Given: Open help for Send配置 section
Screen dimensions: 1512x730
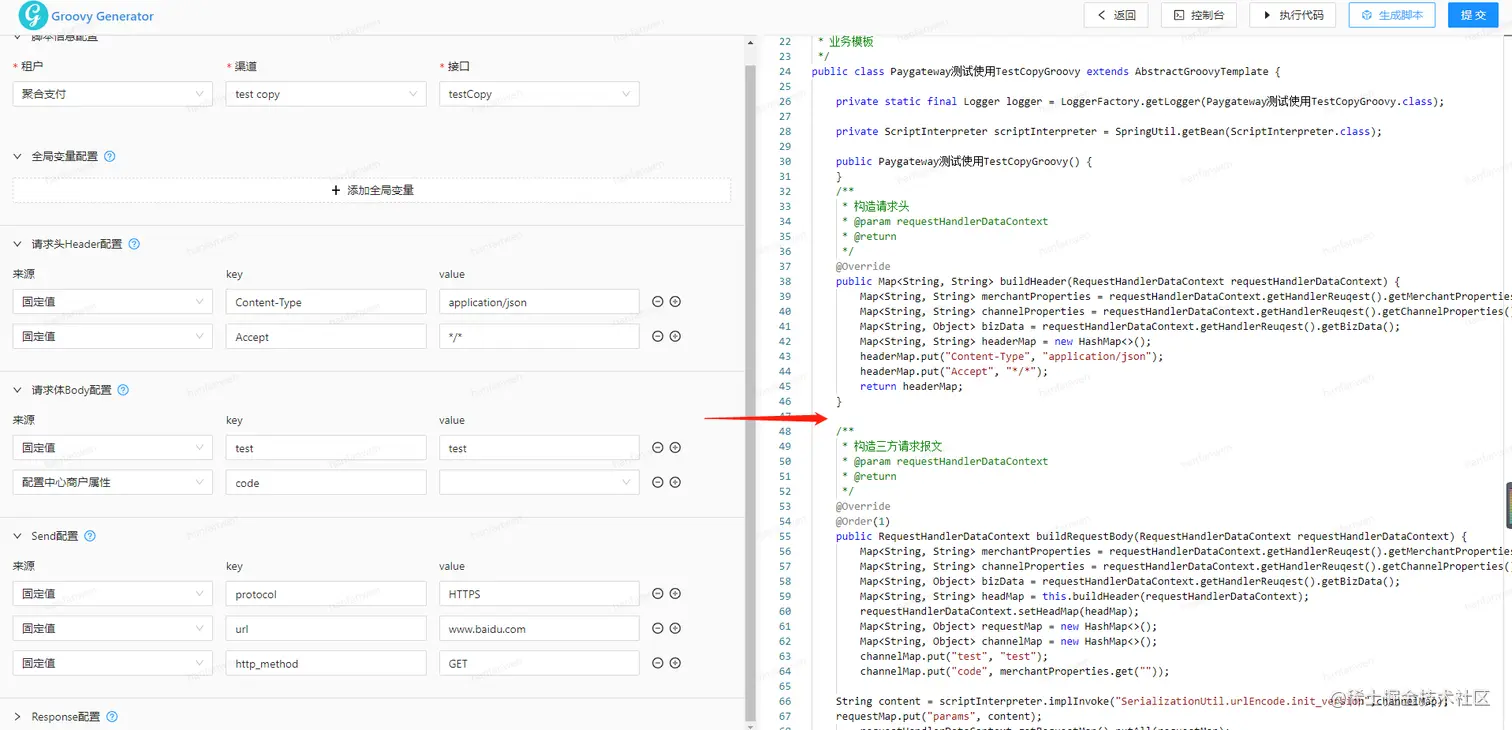Looking at the screenshot, I should [90, 536].
